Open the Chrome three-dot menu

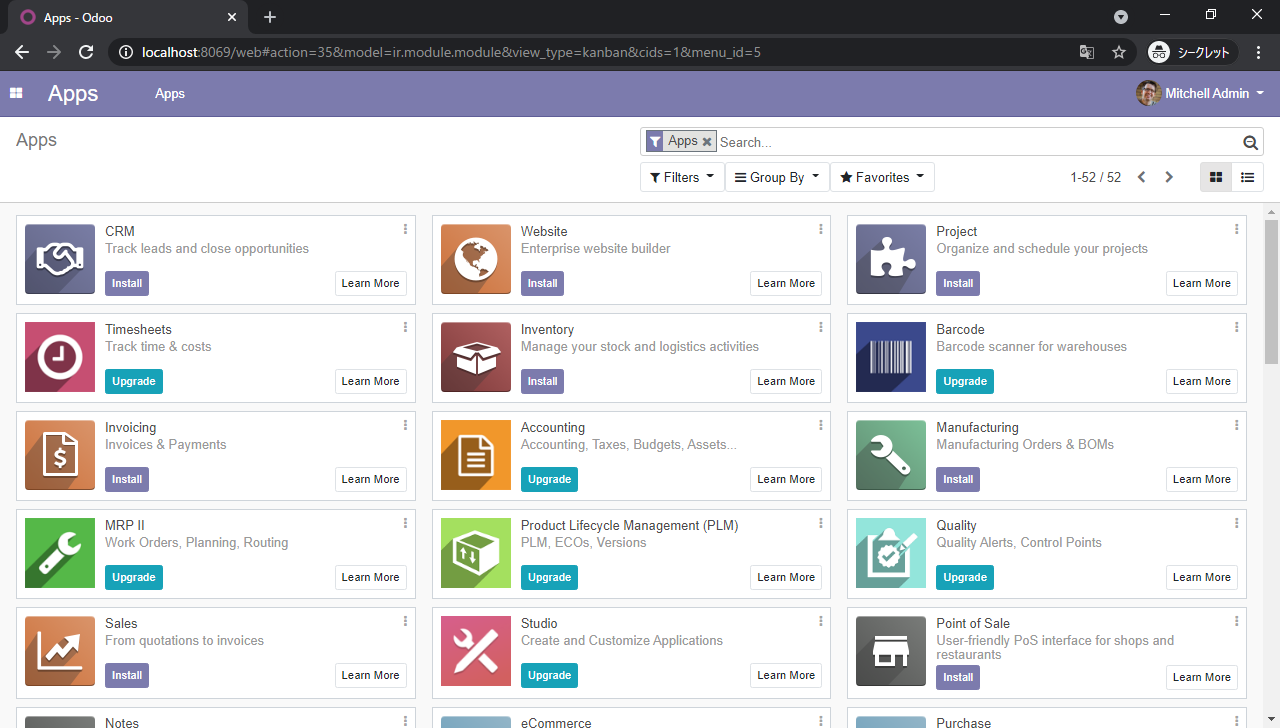pos(1257,52)
